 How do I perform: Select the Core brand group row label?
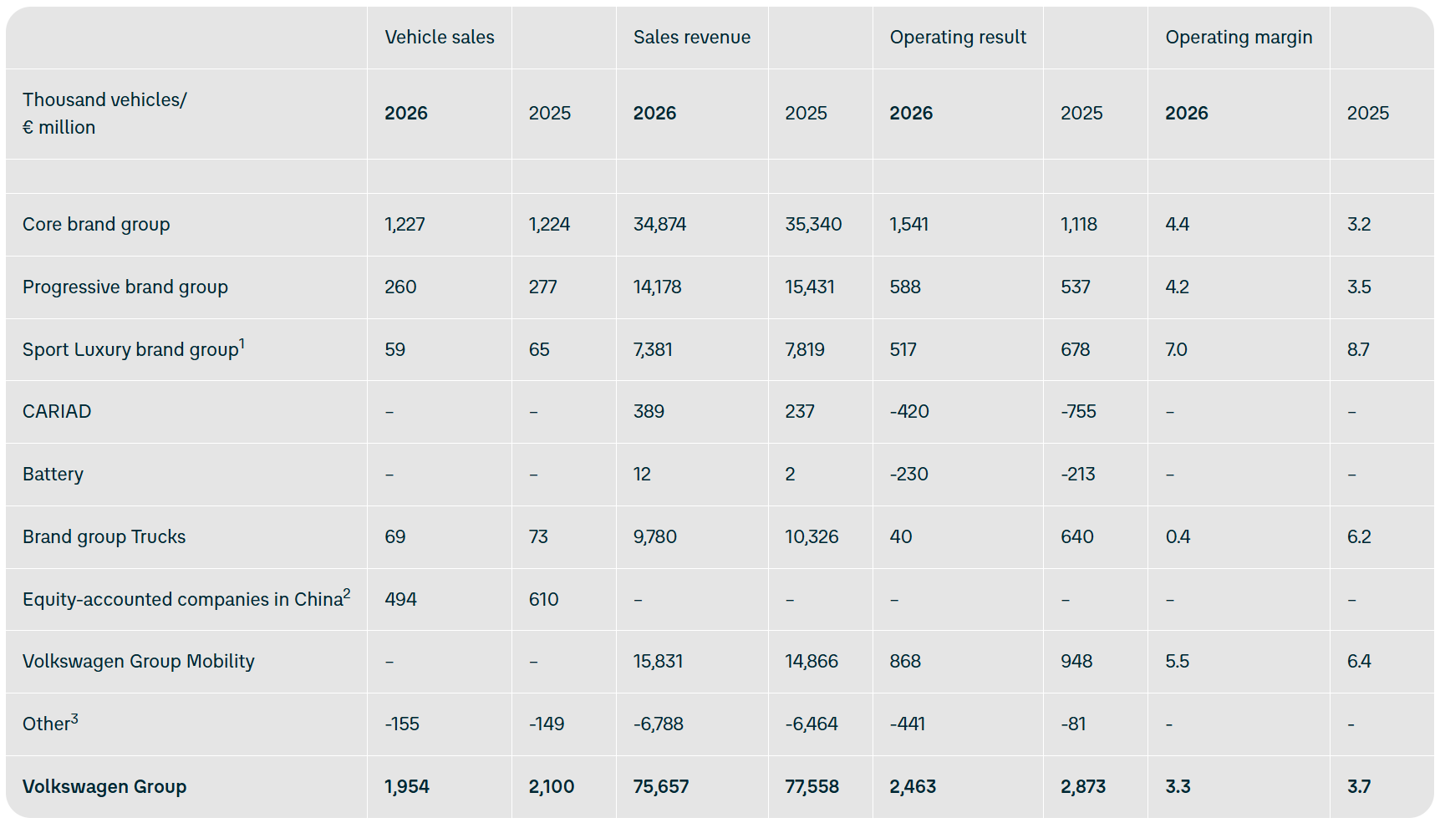[x=96, y=224]
